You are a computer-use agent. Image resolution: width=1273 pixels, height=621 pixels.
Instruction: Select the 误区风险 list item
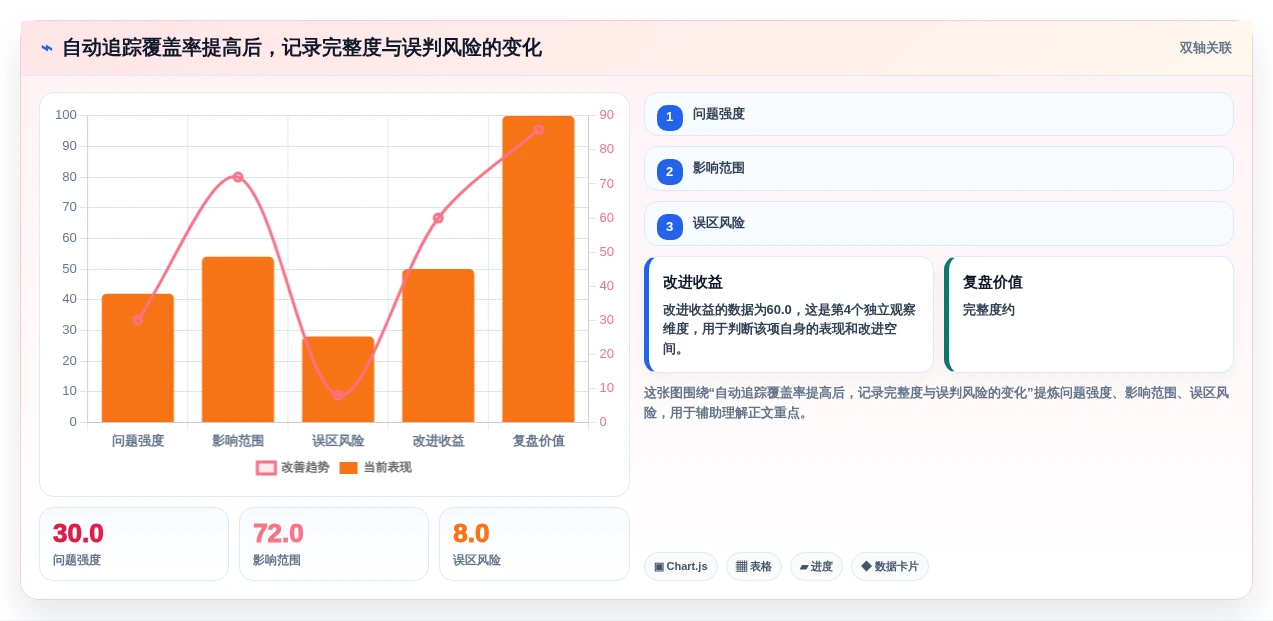(x=938, y=223)
